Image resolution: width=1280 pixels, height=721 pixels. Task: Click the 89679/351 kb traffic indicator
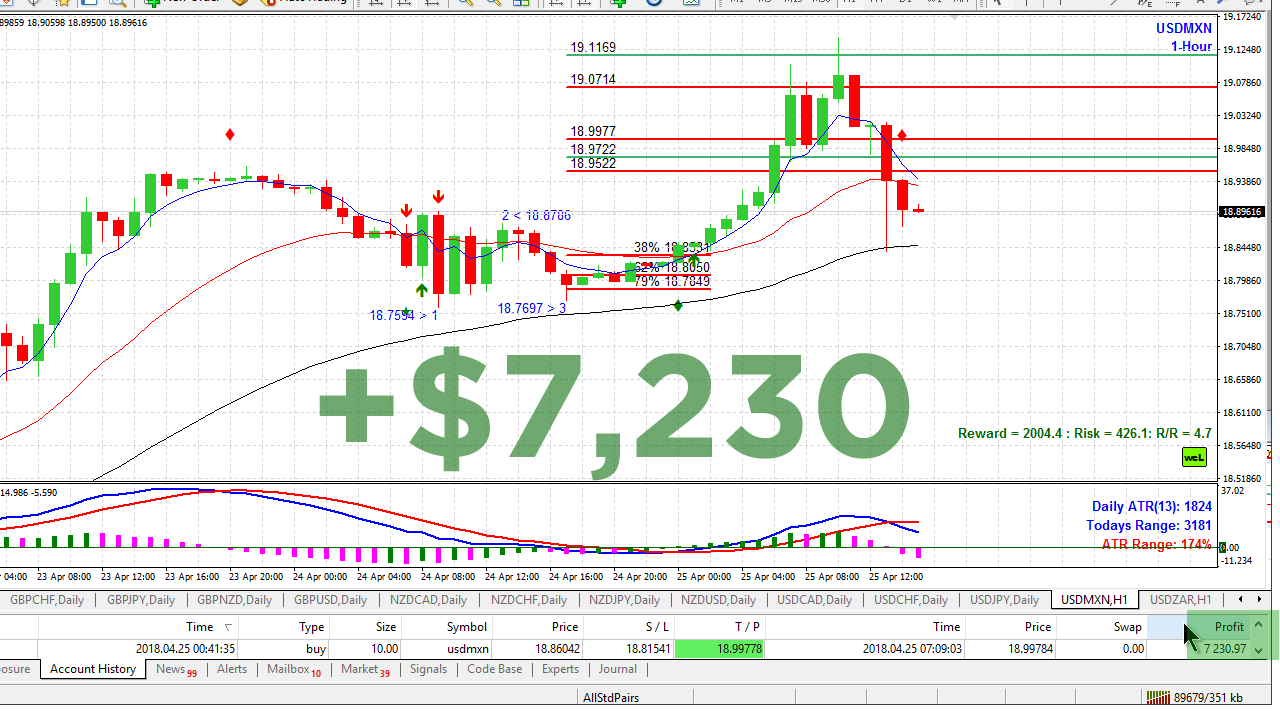click(1208, 697)
